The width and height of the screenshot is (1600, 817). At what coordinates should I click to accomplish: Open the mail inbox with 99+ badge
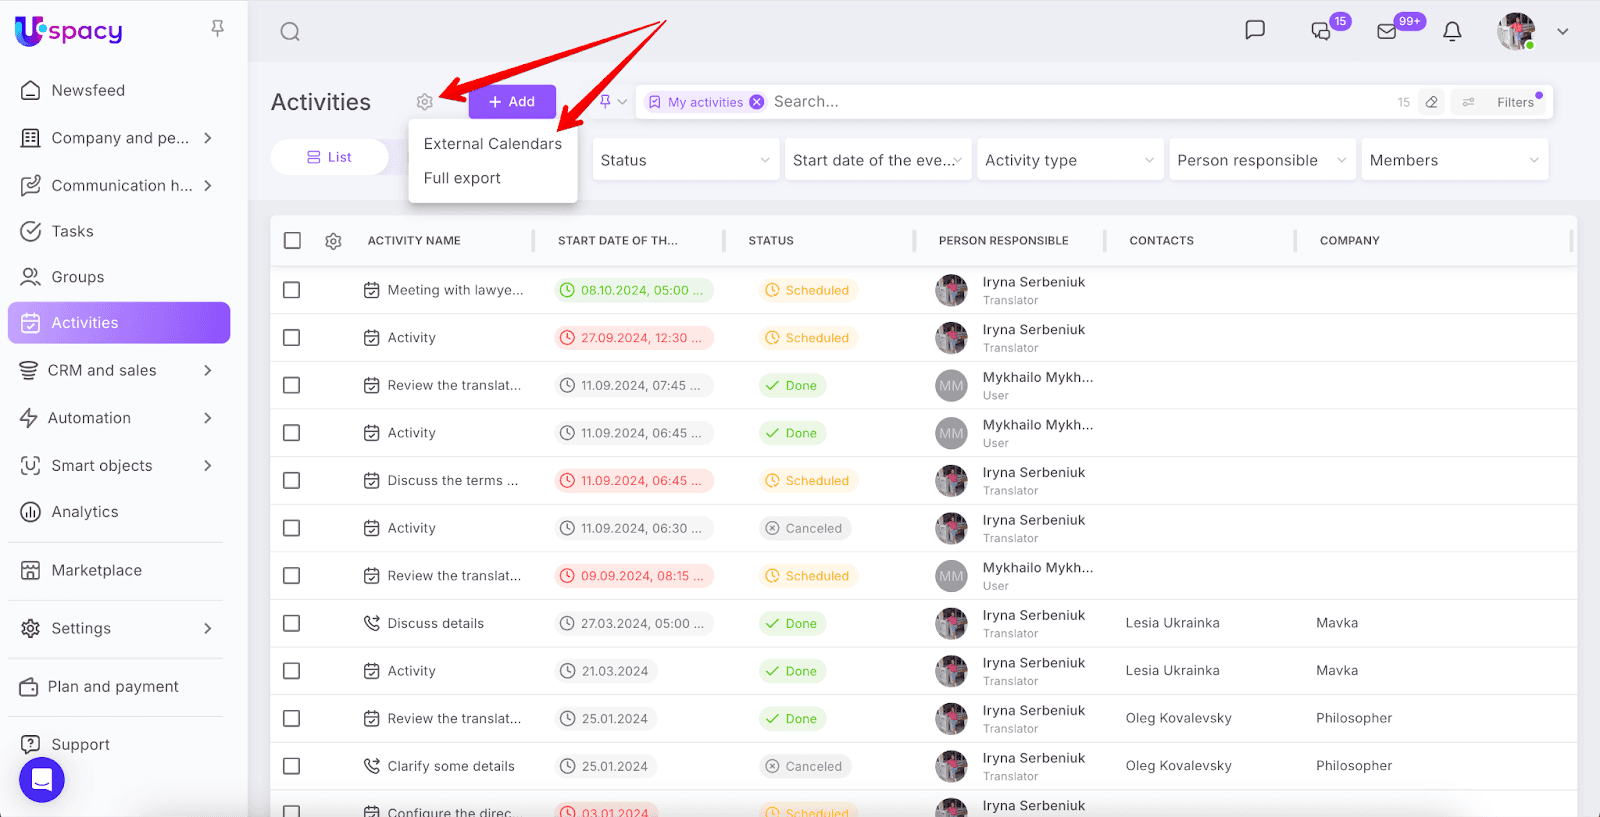pyautogui.click(x=1387, y=32)
